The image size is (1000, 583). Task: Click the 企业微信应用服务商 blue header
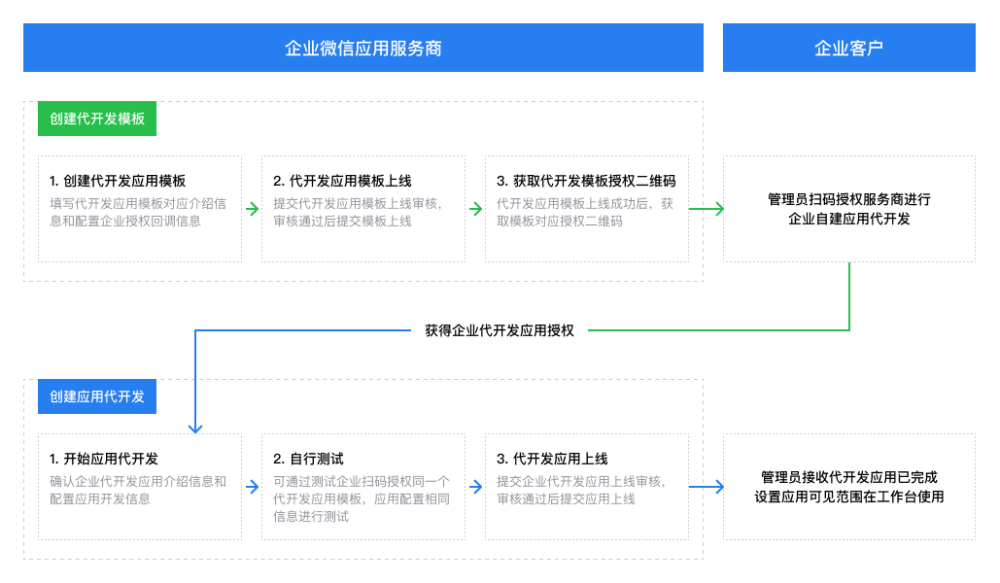[363, 48]
